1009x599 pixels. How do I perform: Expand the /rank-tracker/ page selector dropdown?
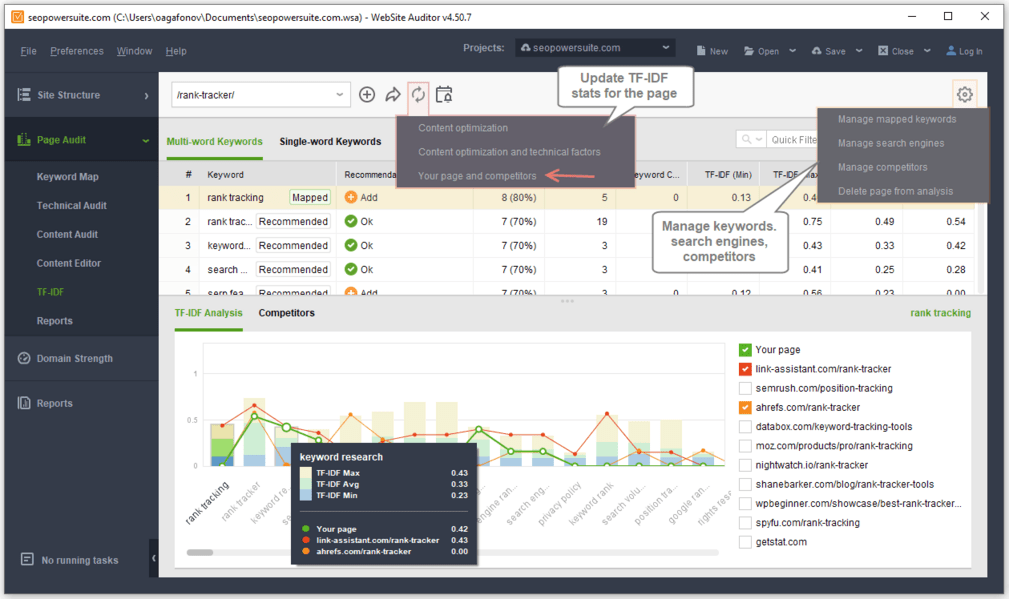(x=338, y=93)
